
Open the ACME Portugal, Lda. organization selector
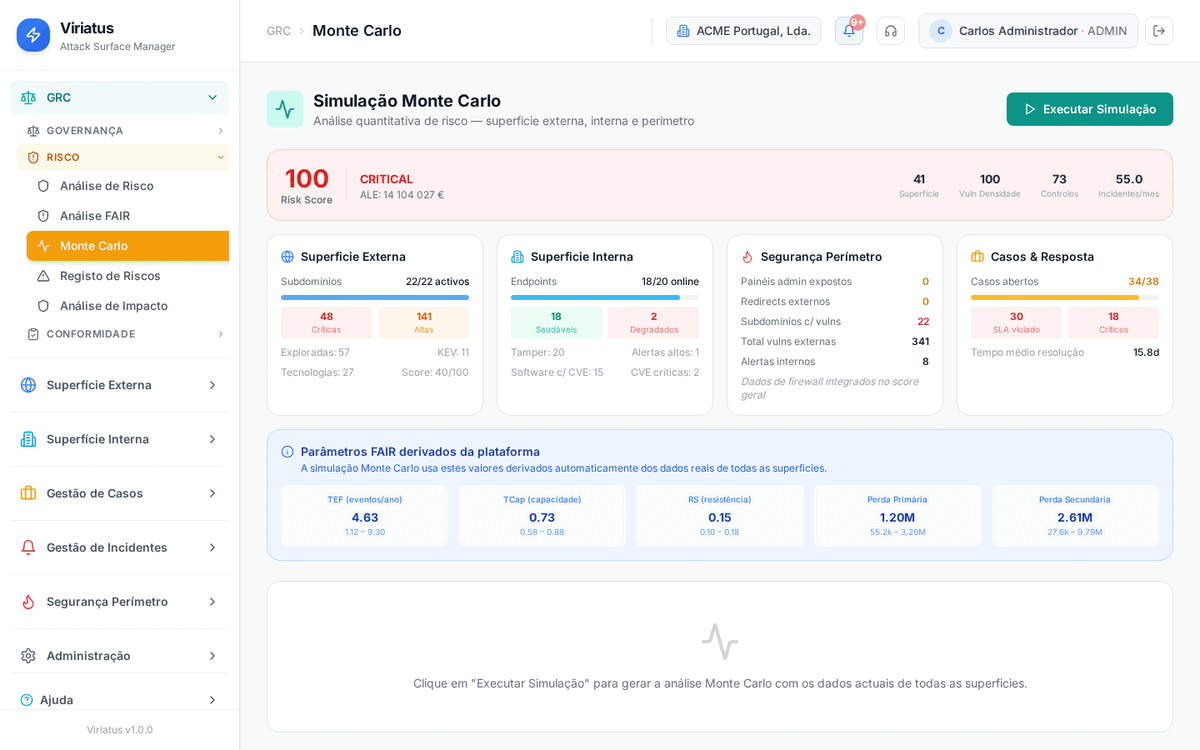(x=743, y=31)
